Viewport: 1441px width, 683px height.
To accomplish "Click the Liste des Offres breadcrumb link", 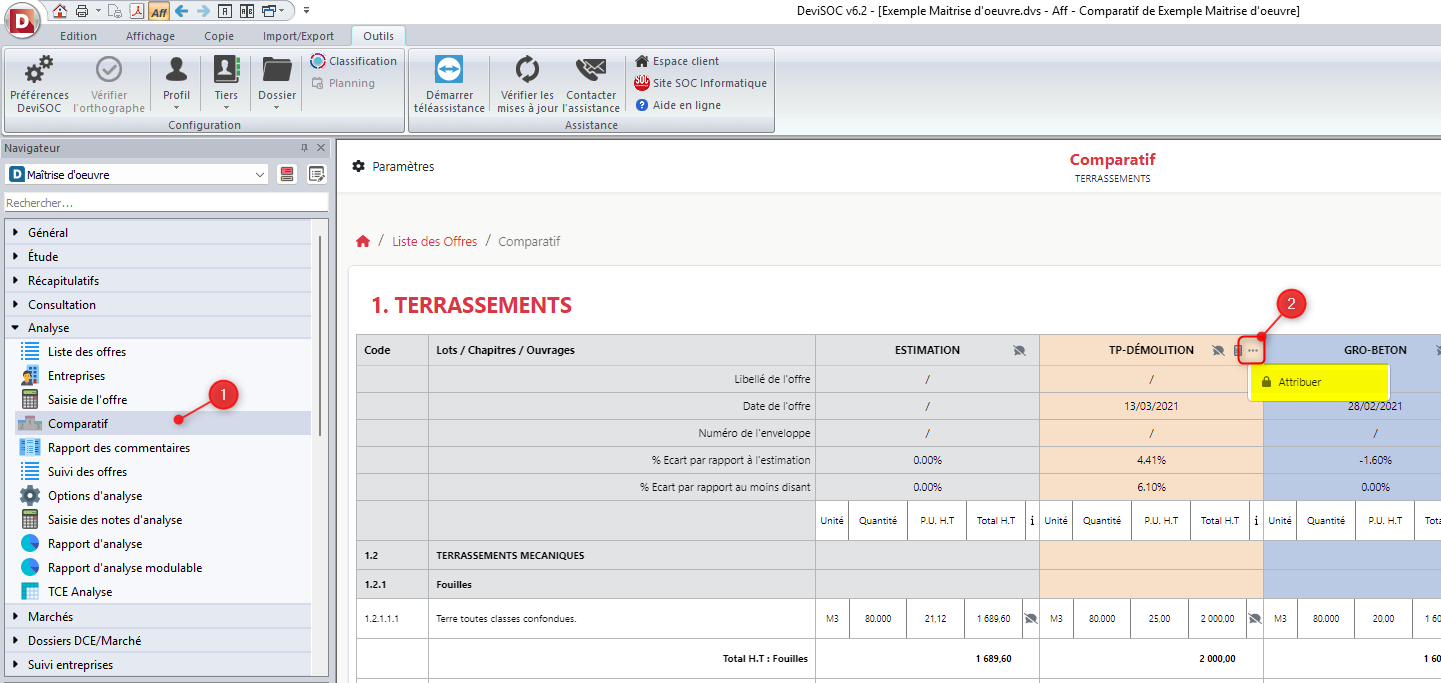I will [434, 242].
